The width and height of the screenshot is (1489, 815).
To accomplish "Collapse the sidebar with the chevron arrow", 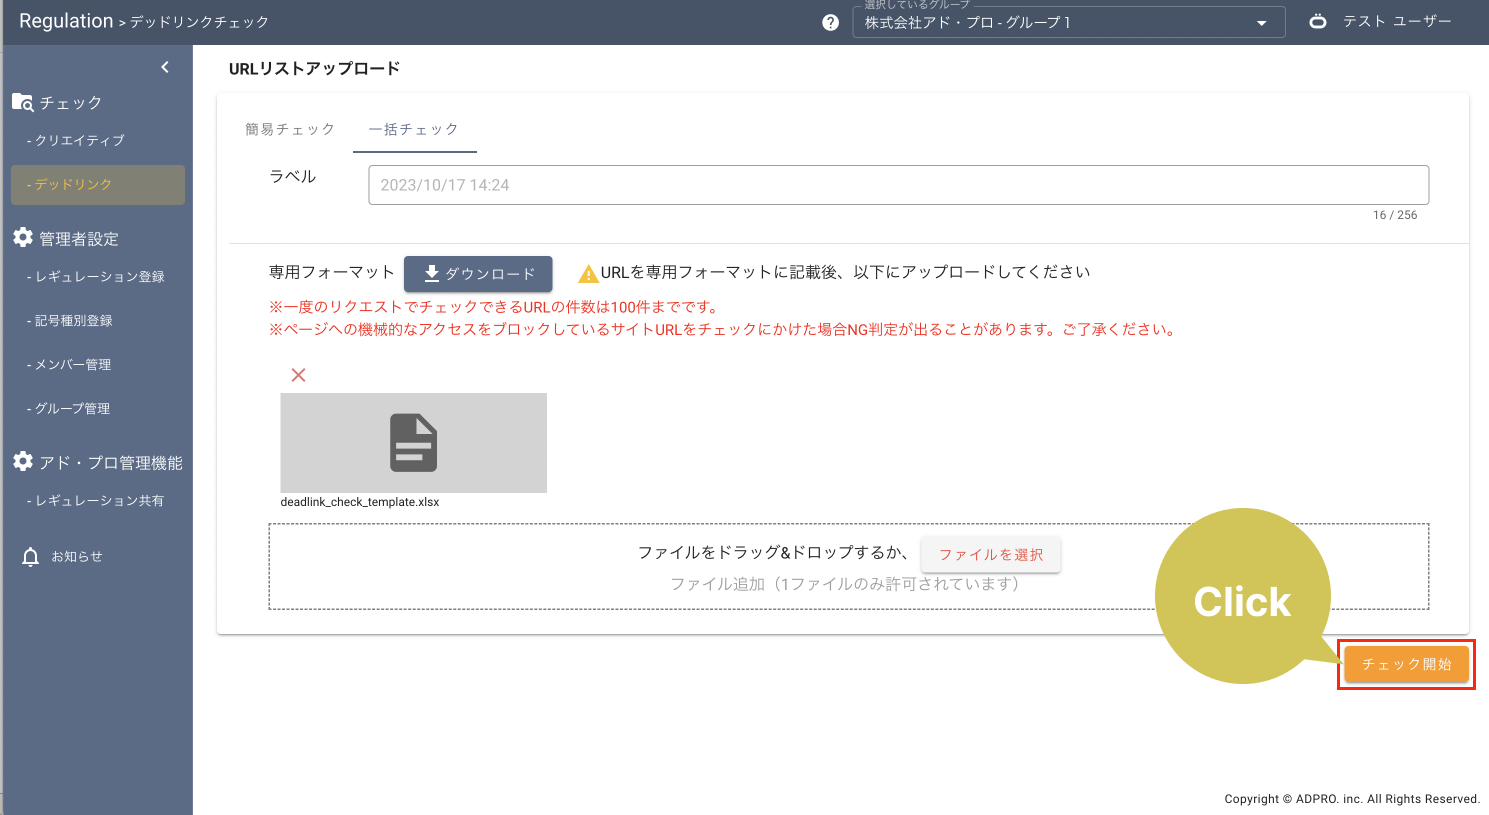I will tap(165, 67).
